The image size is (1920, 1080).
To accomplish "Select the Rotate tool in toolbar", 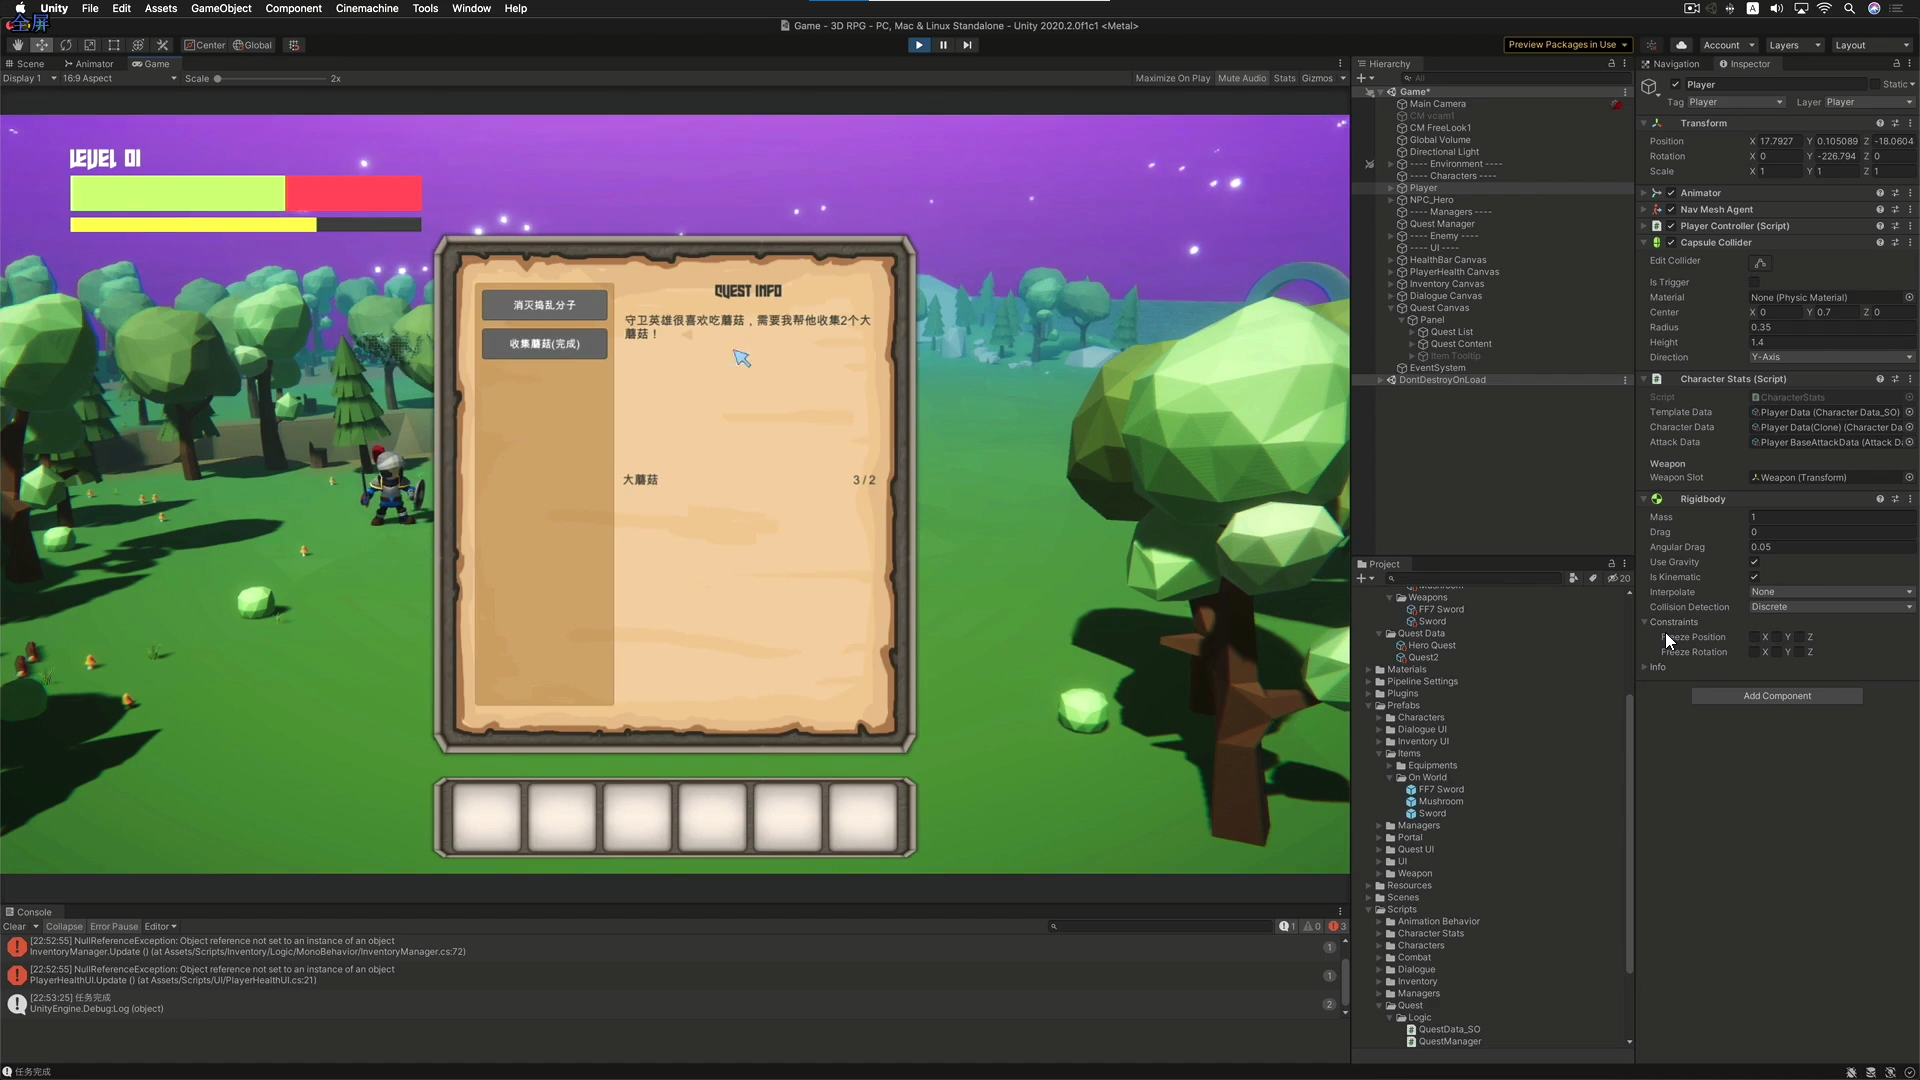I will tap(66, 45).
